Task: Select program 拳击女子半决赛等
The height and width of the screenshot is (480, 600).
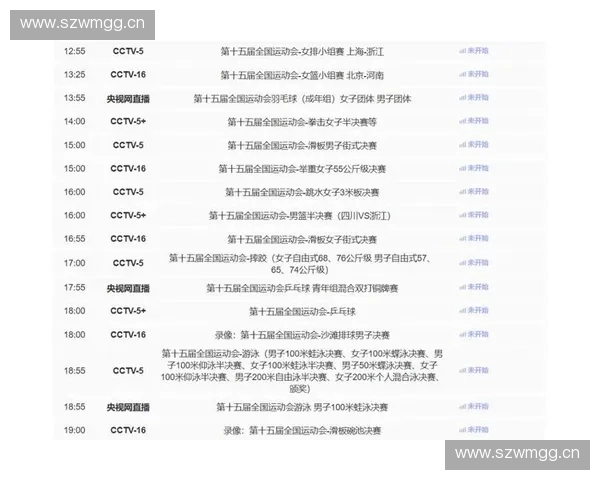Action: pos(302,122)
